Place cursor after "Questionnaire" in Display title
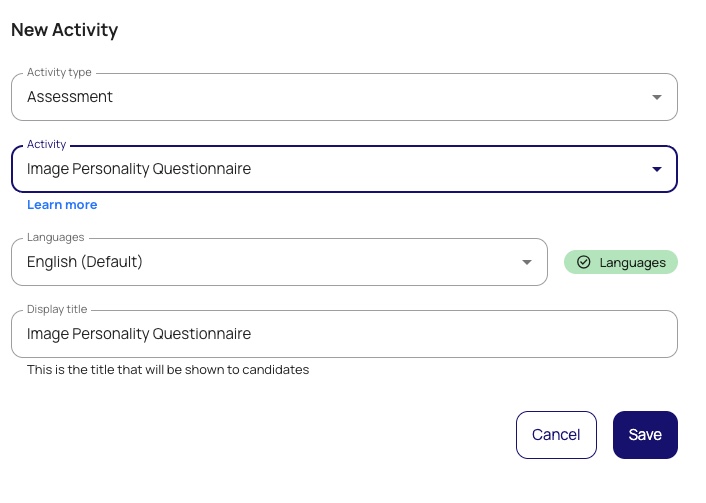 click(x=253, y=334)
